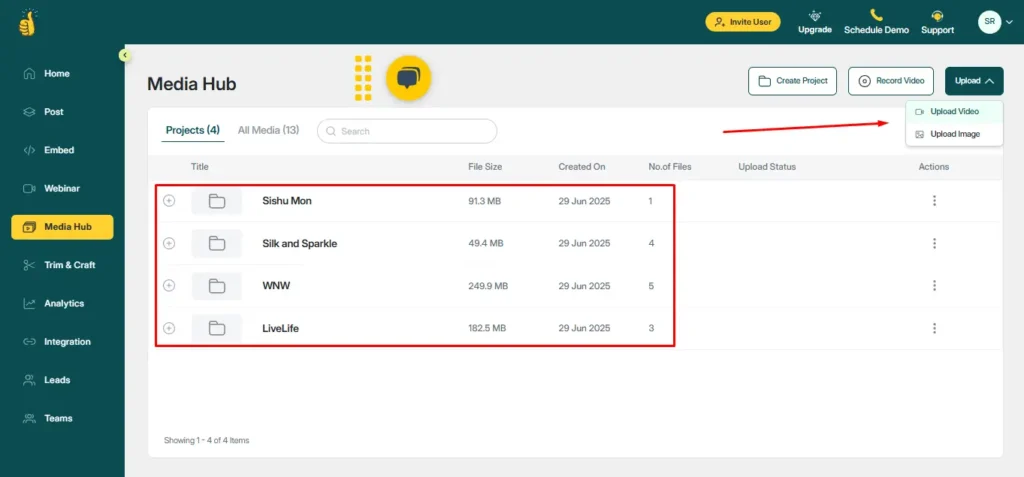Click the 49.4 MB file size cell
Image resolution: width=1024 pixels, height=477 pixels.
coord(486,243)
